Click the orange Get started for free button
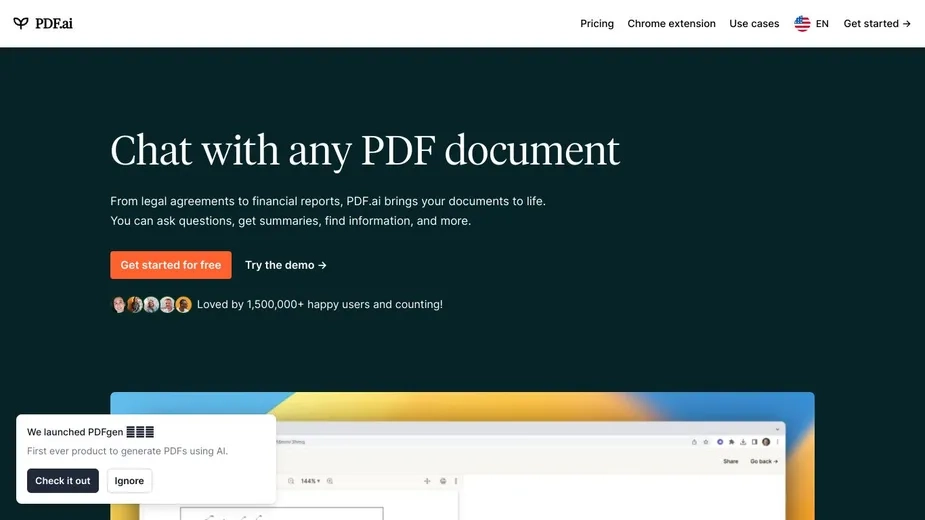The height and width of the screenshot is (520, 925). tap(170, 265)
